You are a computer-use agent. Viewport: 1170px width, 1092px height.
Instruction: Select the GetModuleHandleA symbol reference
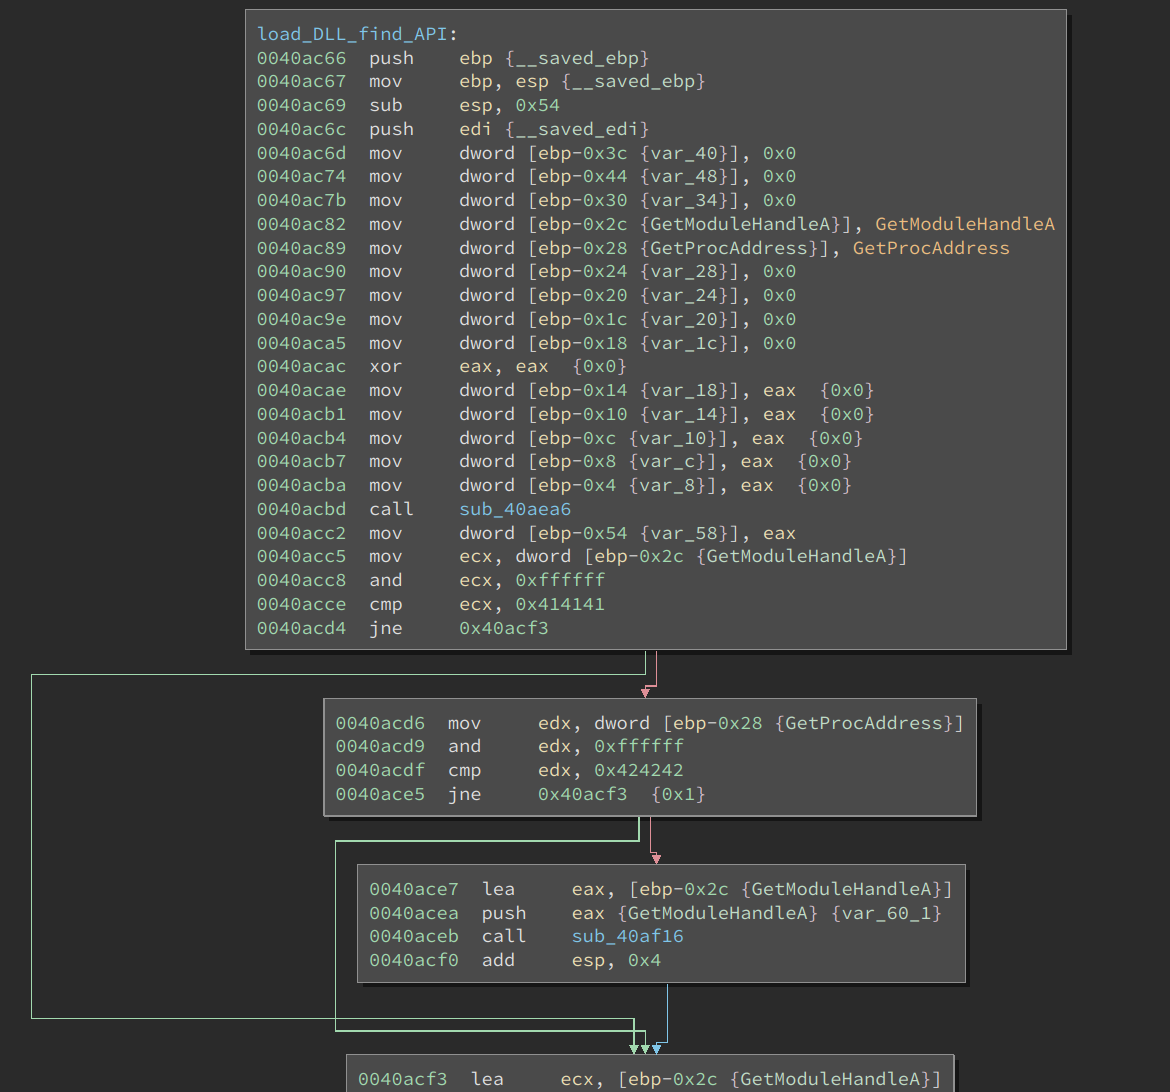965,224
